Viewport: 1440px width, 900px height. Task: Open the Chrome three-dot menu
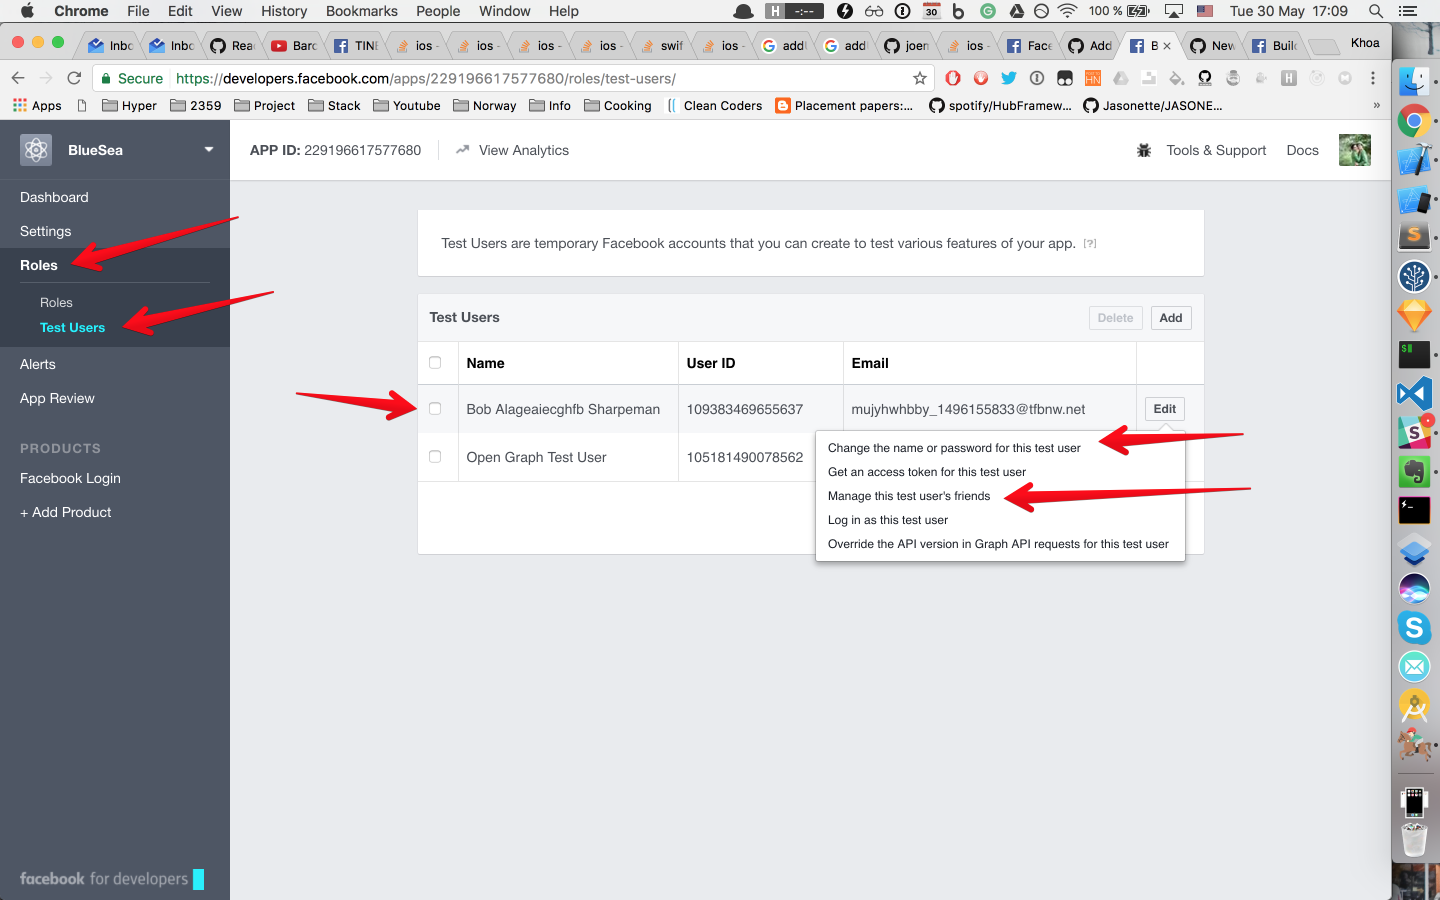(1373, 78)
